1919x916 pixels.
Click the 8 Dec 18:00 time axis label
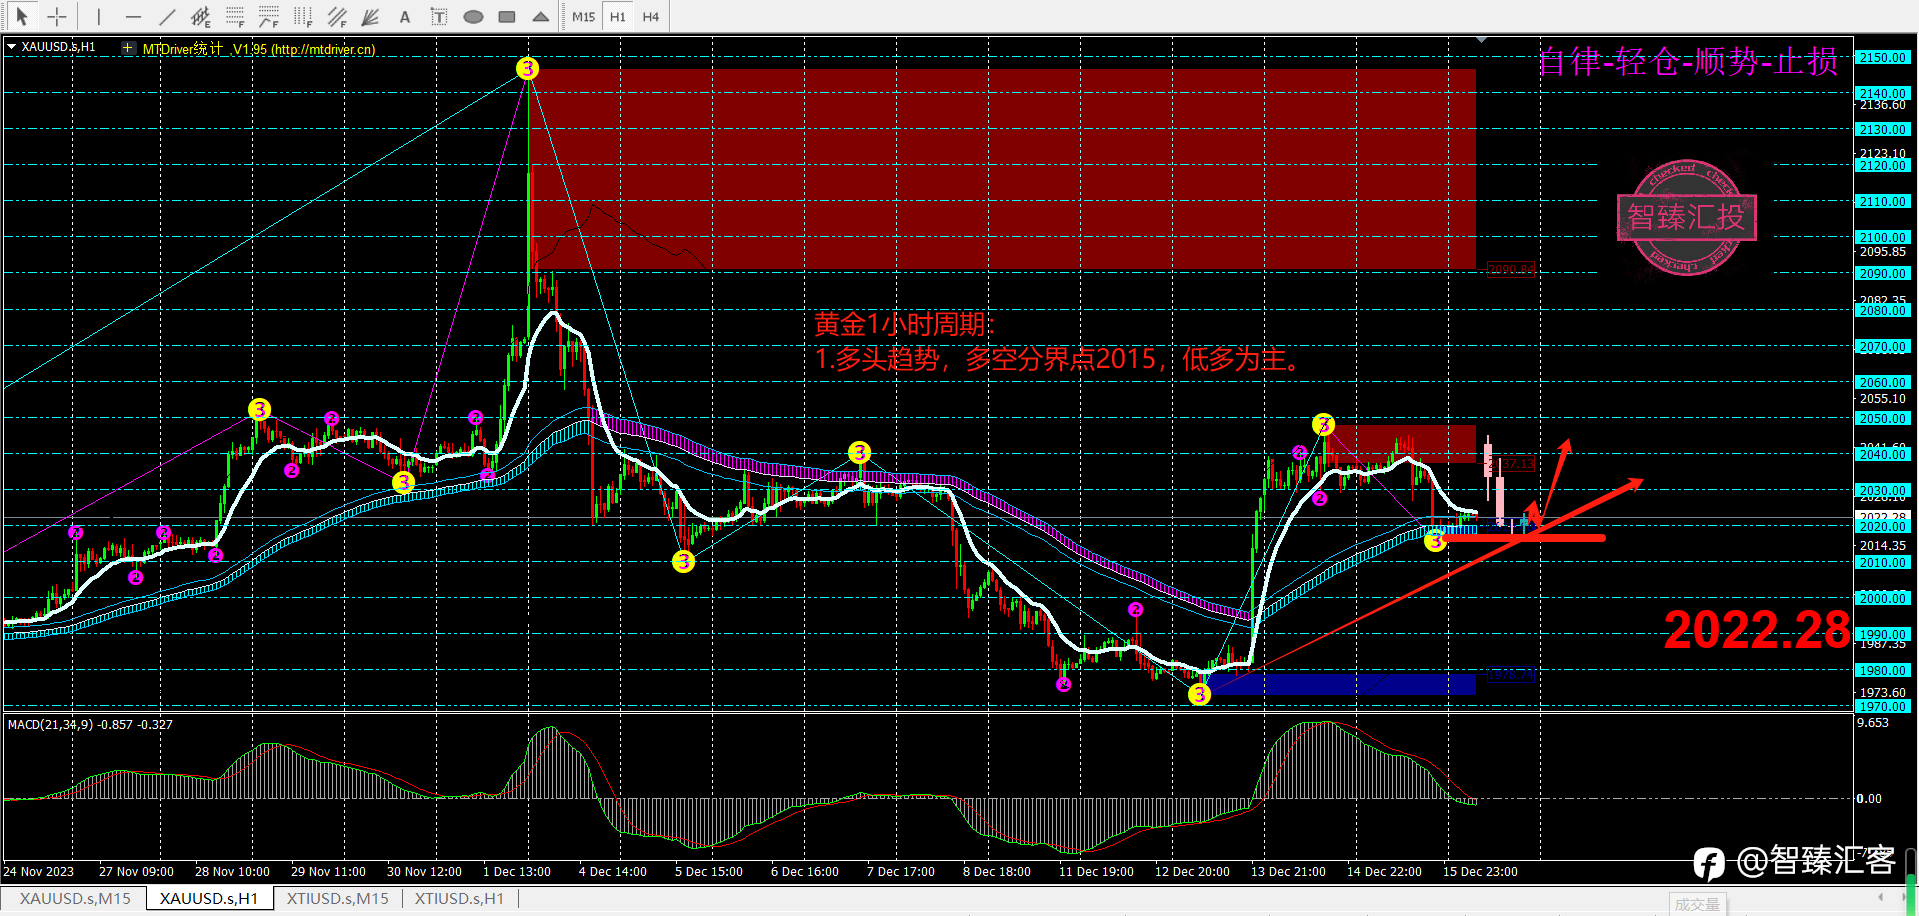point(997,871)
